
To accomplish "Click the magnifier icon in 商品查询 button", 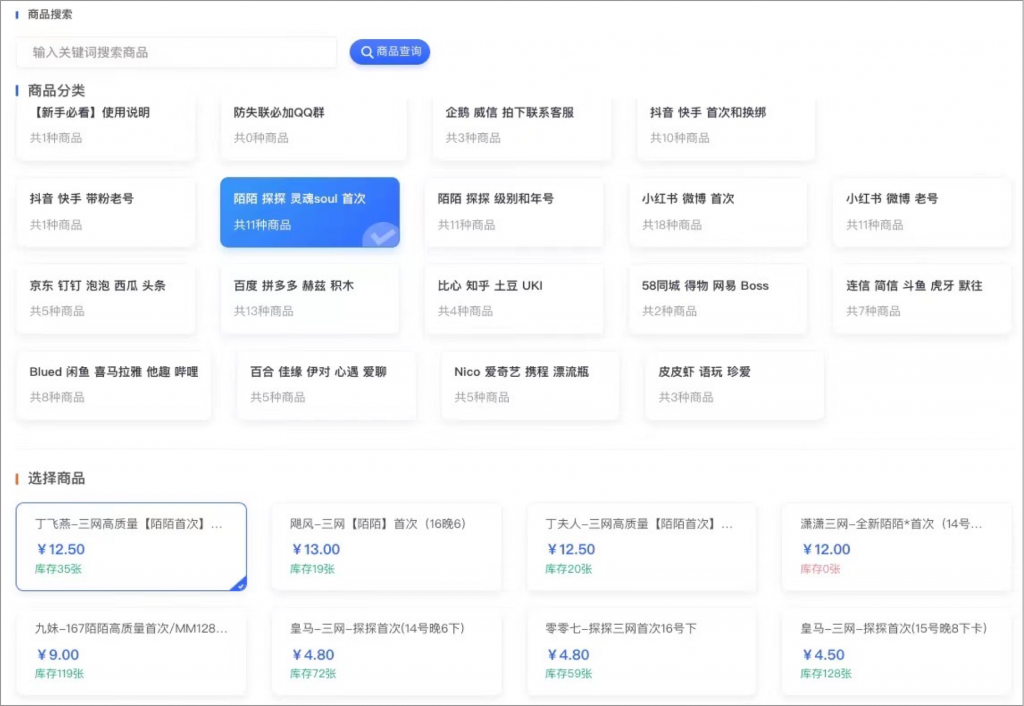I will click(x=367, y=52).
